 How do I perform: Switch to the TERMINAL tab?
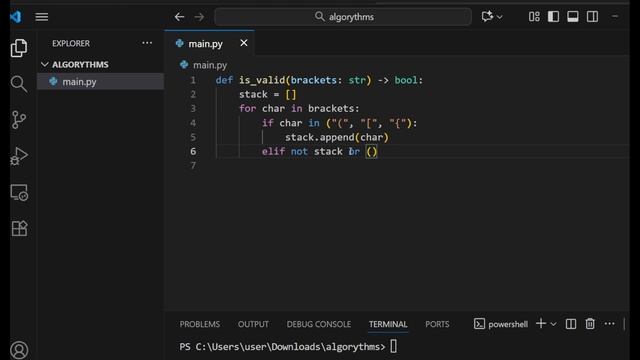pyautogui.click(x=388, y=324)
